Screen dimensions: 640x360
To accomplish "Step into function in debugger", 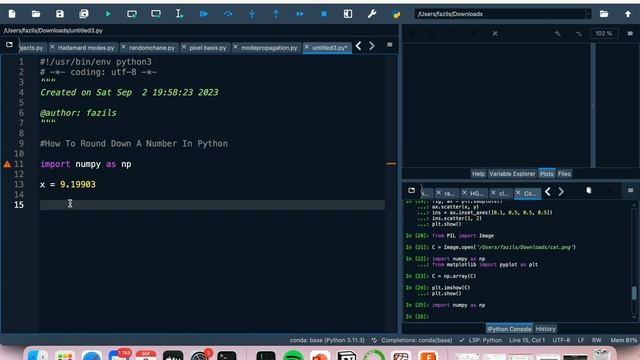I will click(x=252, y=14).
